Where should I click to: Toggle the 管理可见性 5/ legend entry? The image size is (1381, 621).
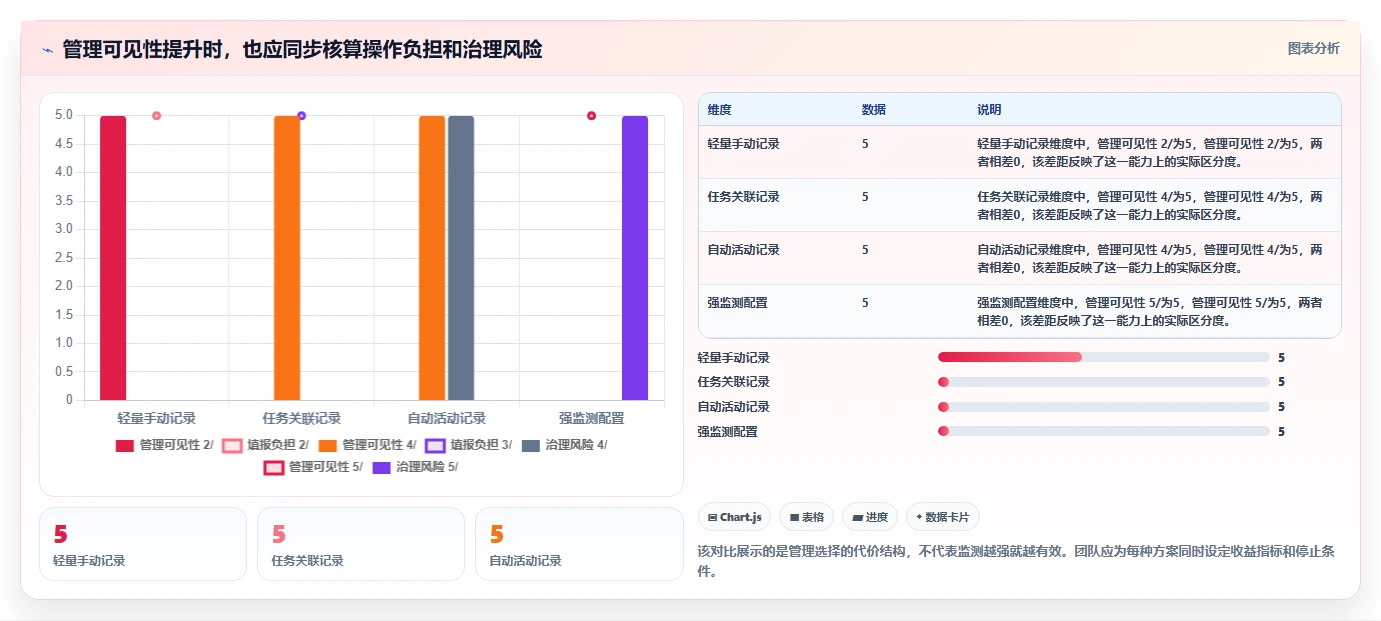tap(313, 467)
